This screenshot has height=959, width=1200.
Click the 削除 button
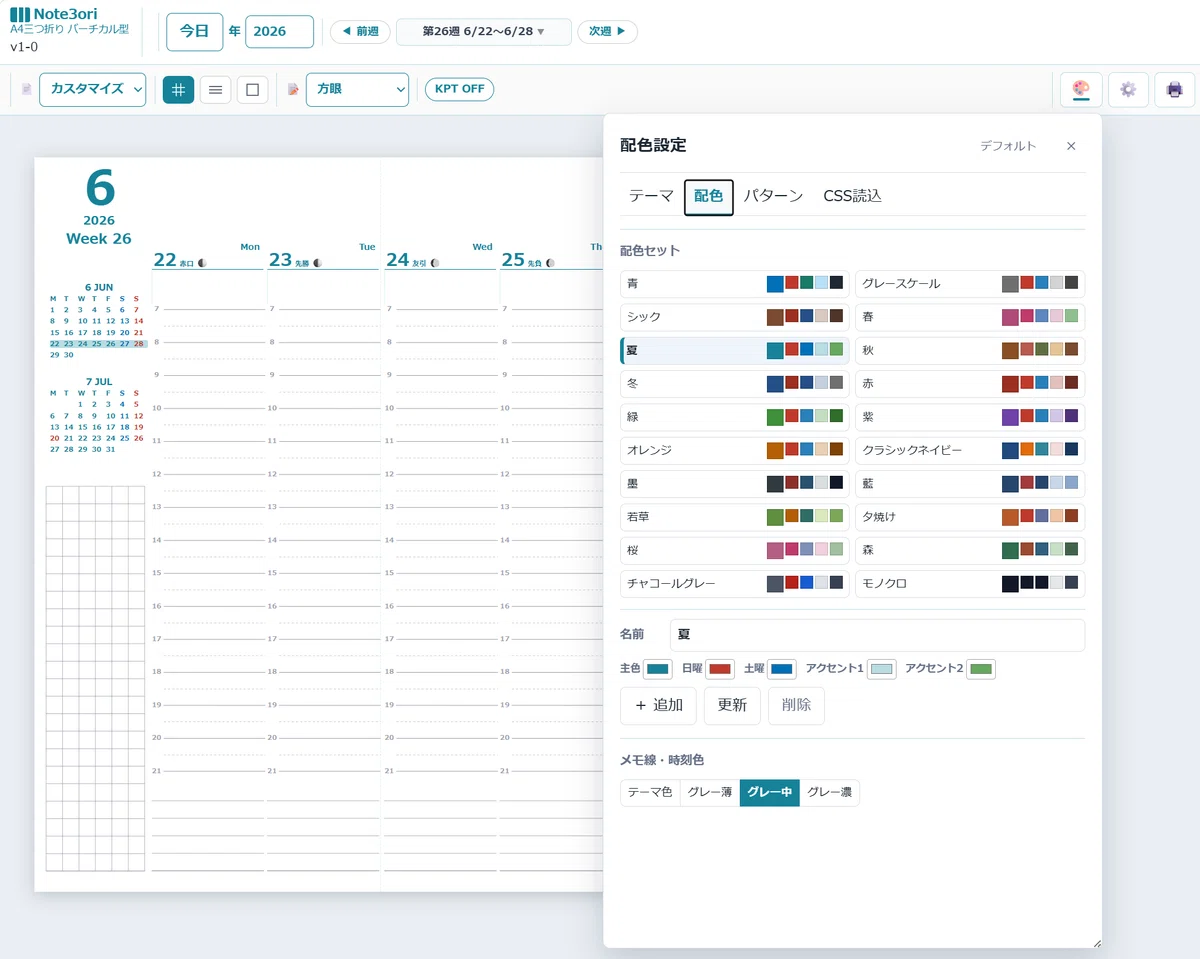pos(796,705)
